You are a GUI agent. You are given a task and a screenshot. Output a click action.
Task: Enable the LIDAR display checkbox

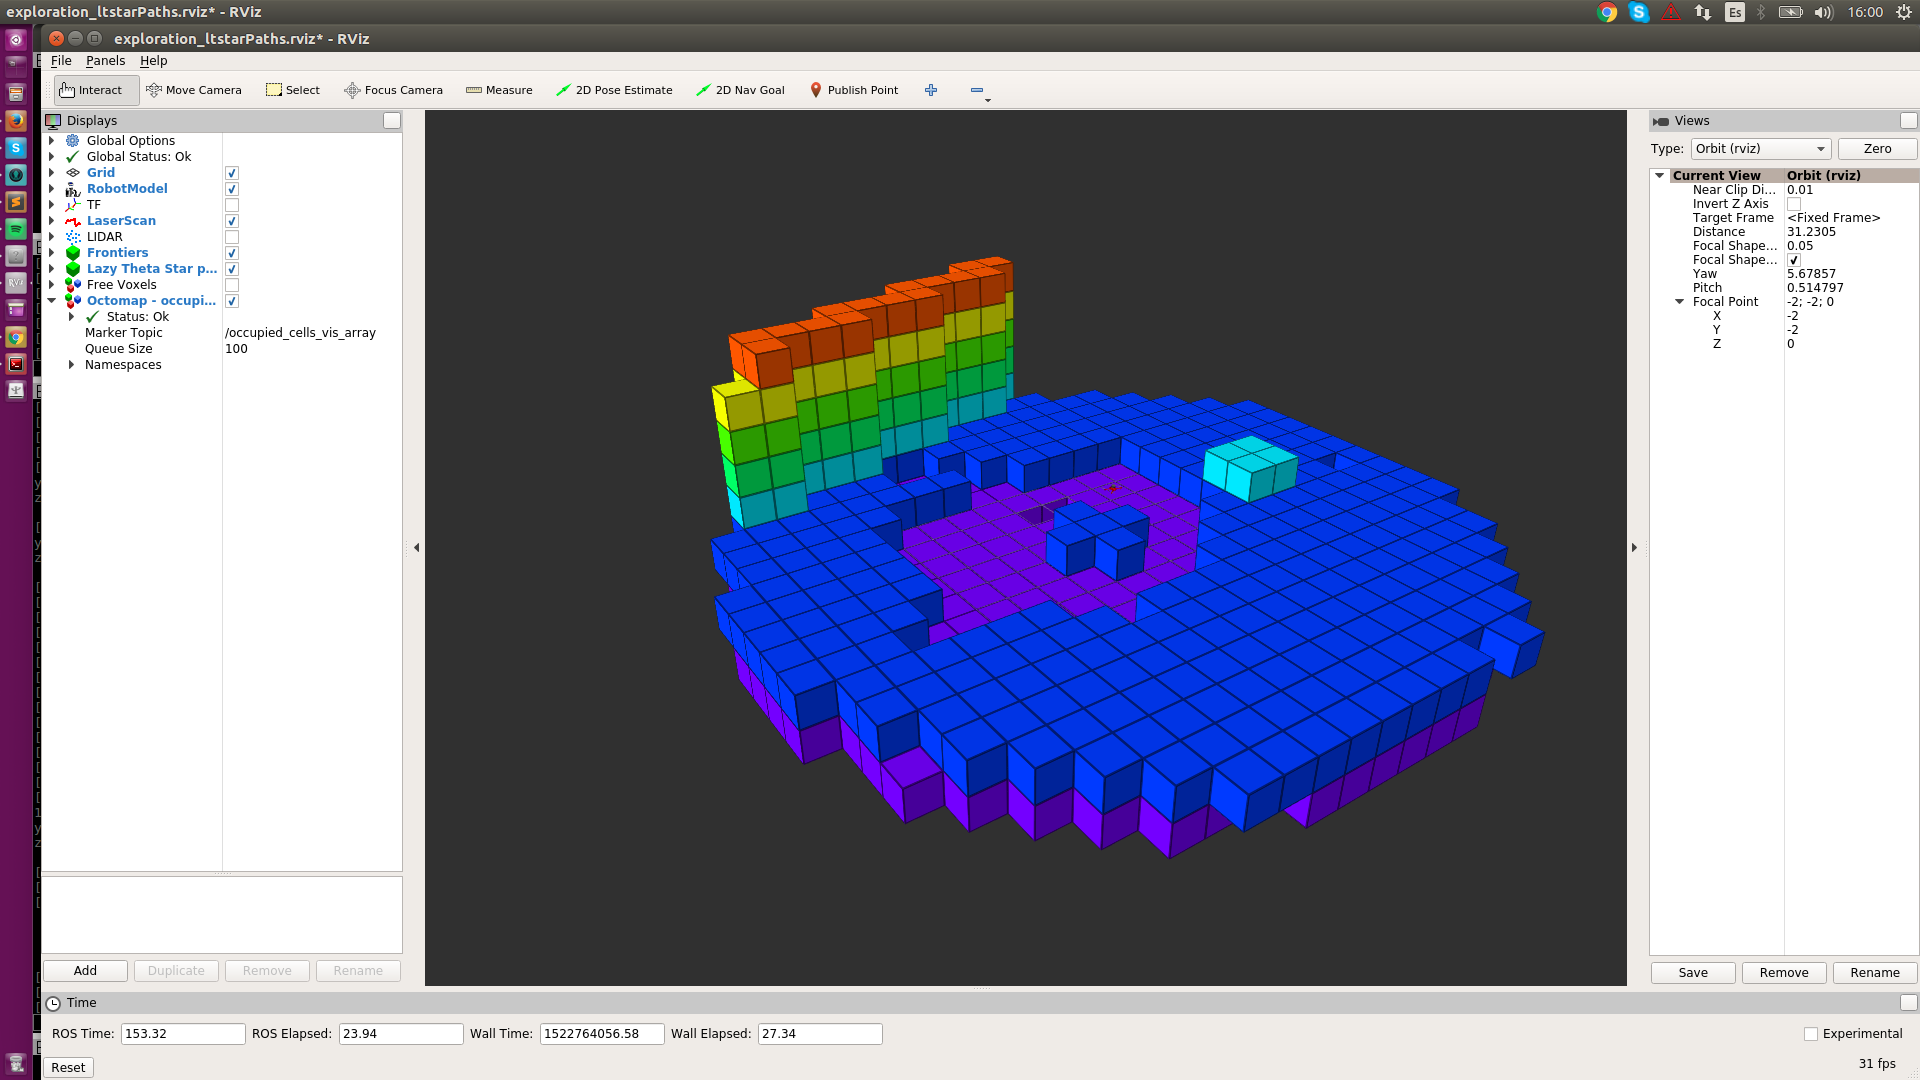click(232, 237)
